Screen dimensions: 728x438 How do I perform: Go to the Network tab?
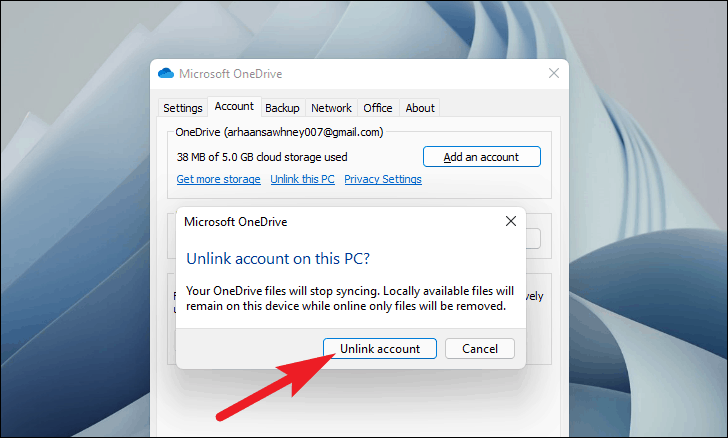tap(331, 108)
